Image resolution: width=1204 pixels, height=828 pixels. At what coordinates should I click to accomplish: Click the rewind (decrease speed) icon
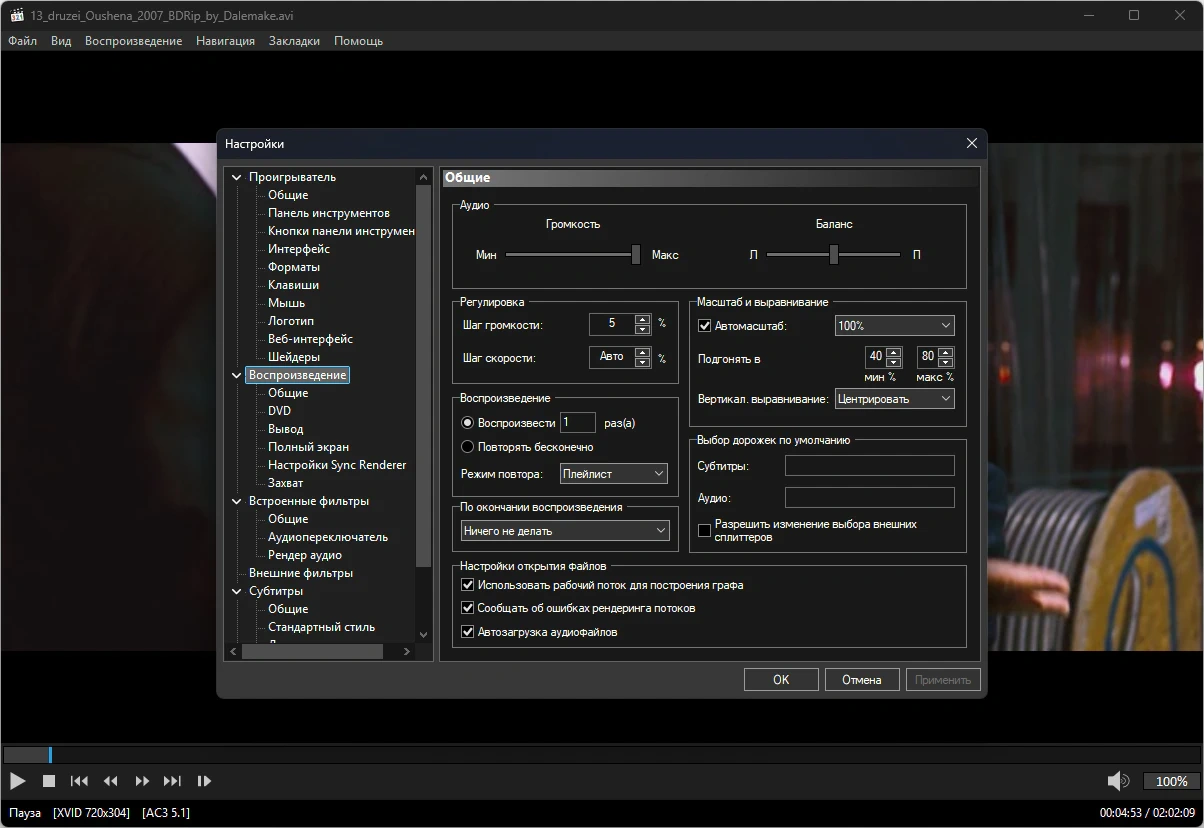click(x=111, y=781)
